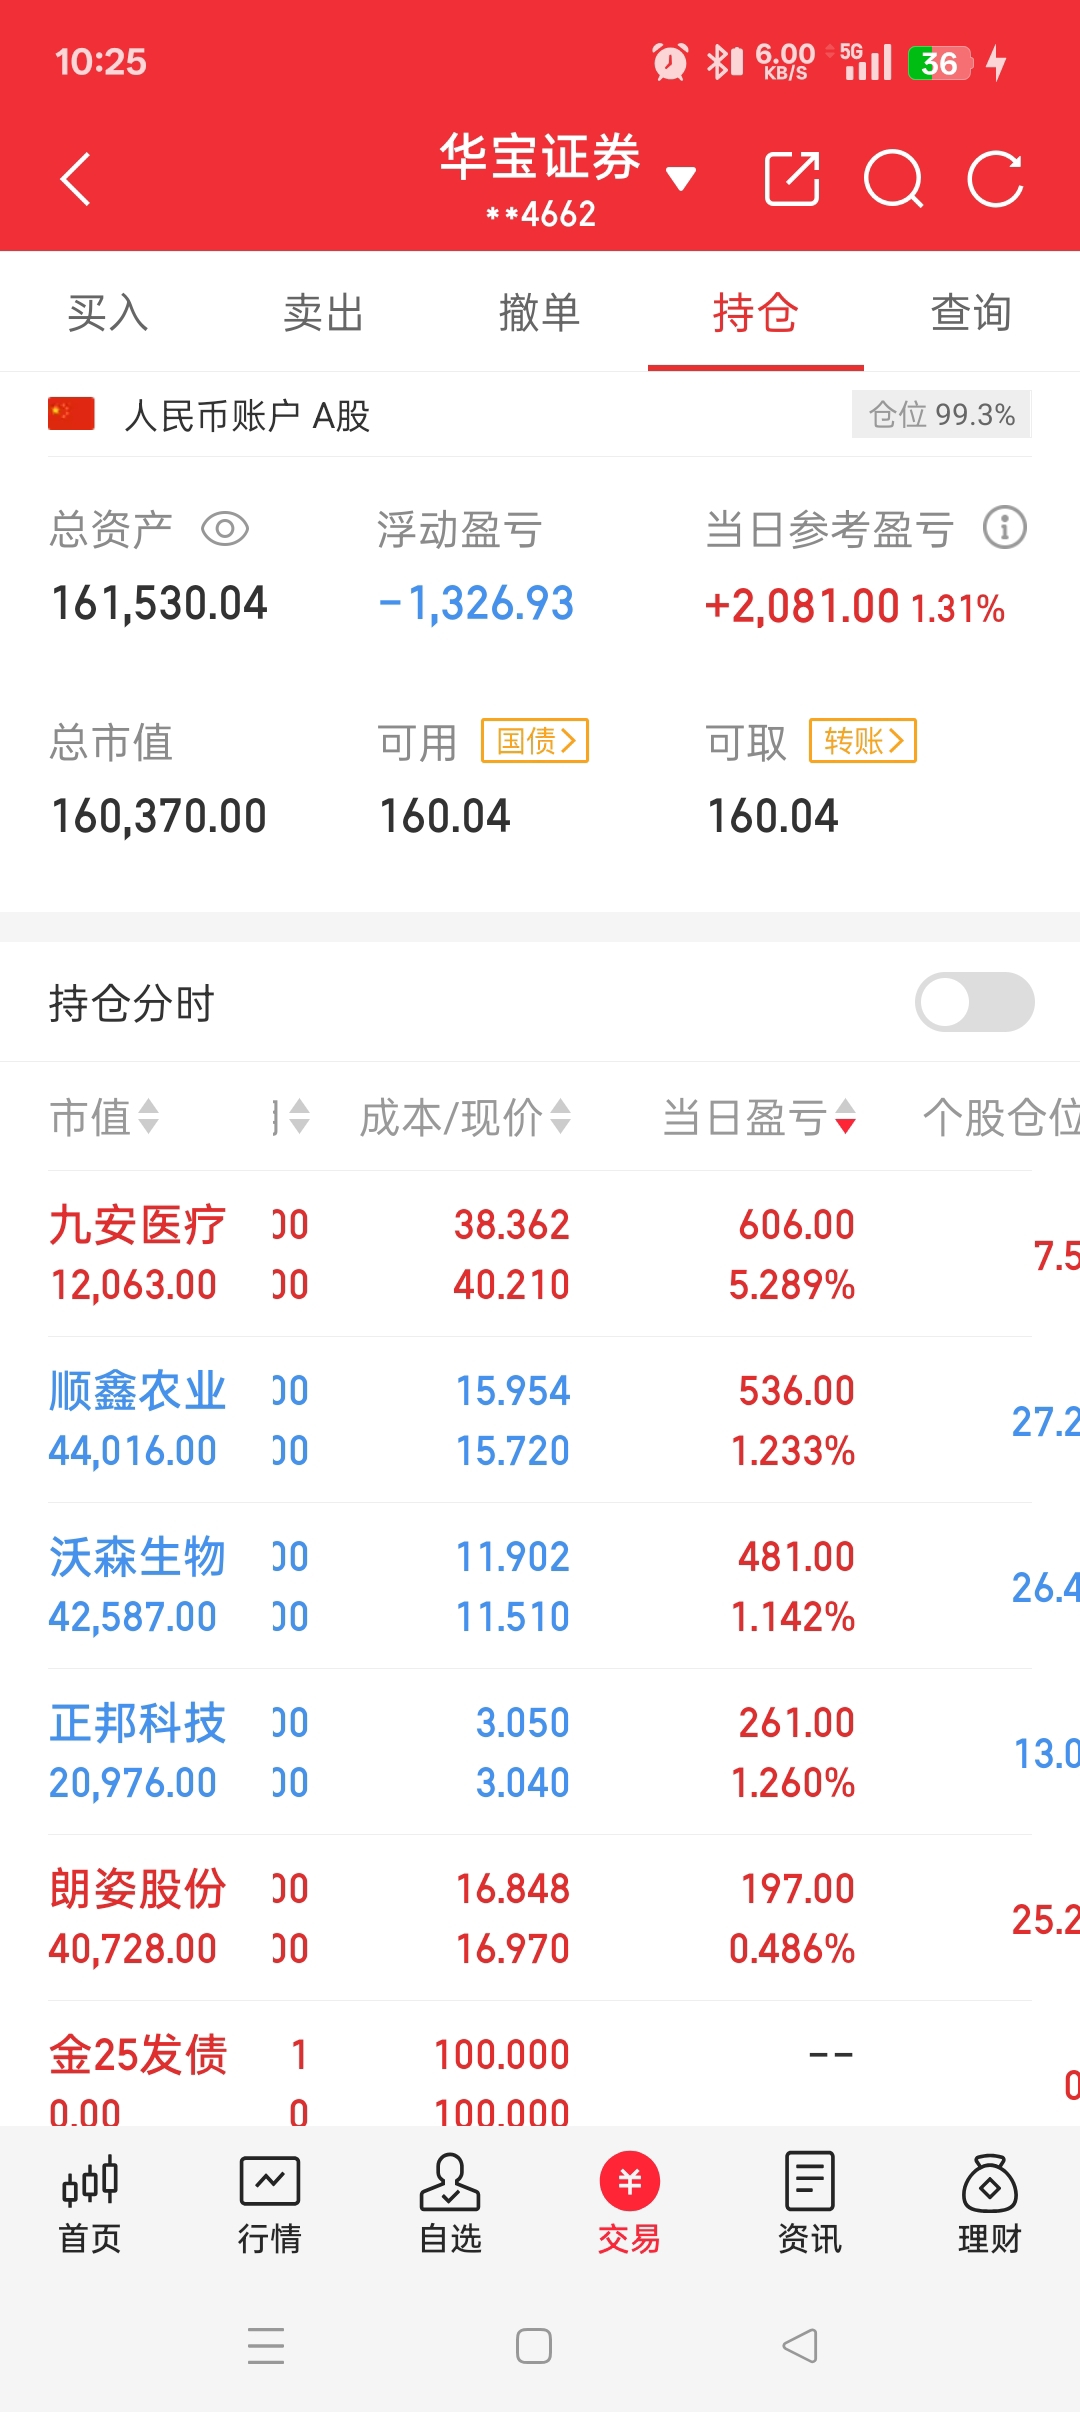Image resolution: width=1080 pixels, height=2412 pixels.
Task: Hide total assets with the eye icon
Action: 225,528
